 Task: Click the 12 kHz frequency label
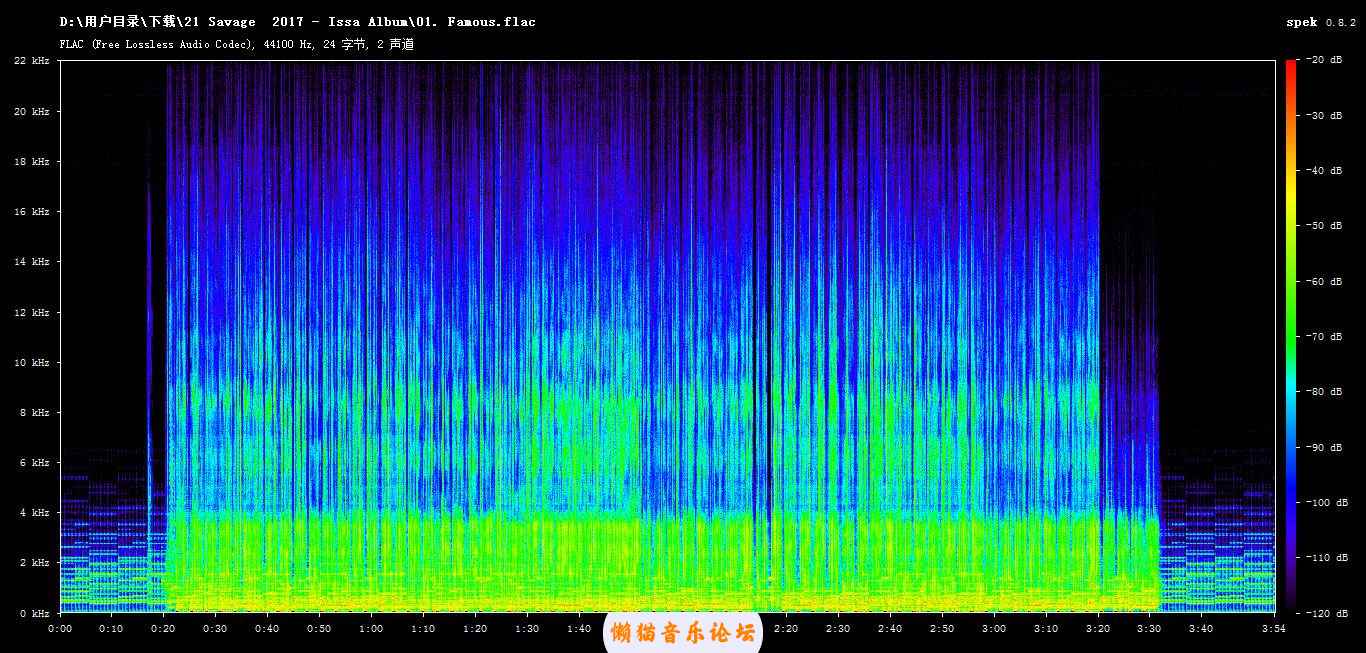[32, 312]
